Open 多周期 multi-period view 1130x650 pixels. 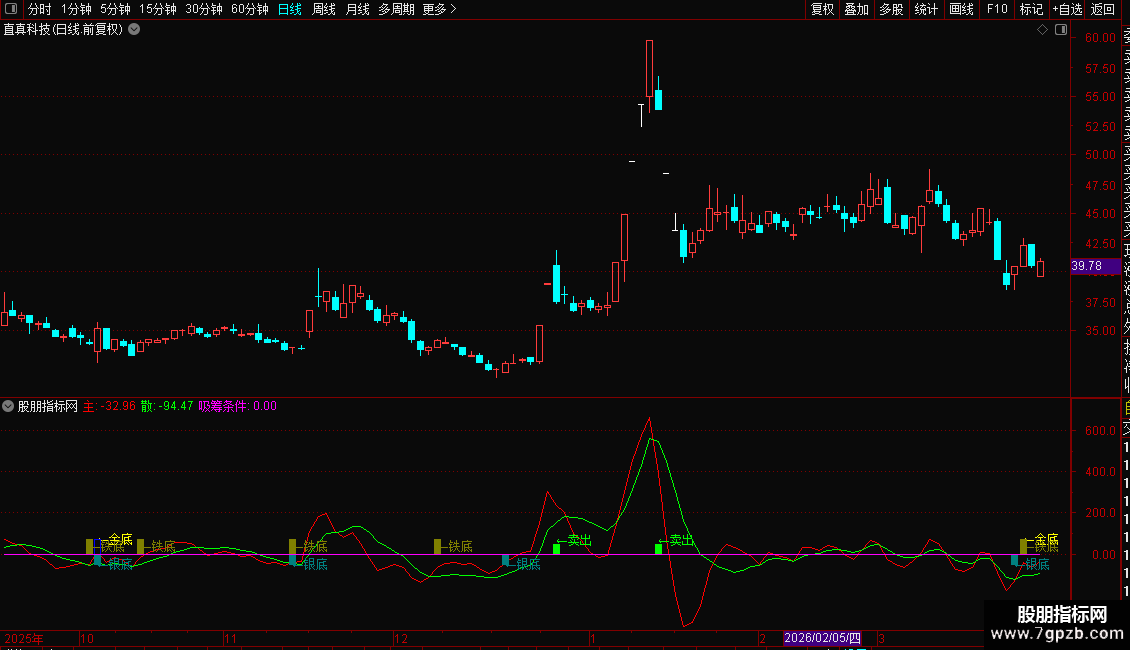tap(396, 9)
